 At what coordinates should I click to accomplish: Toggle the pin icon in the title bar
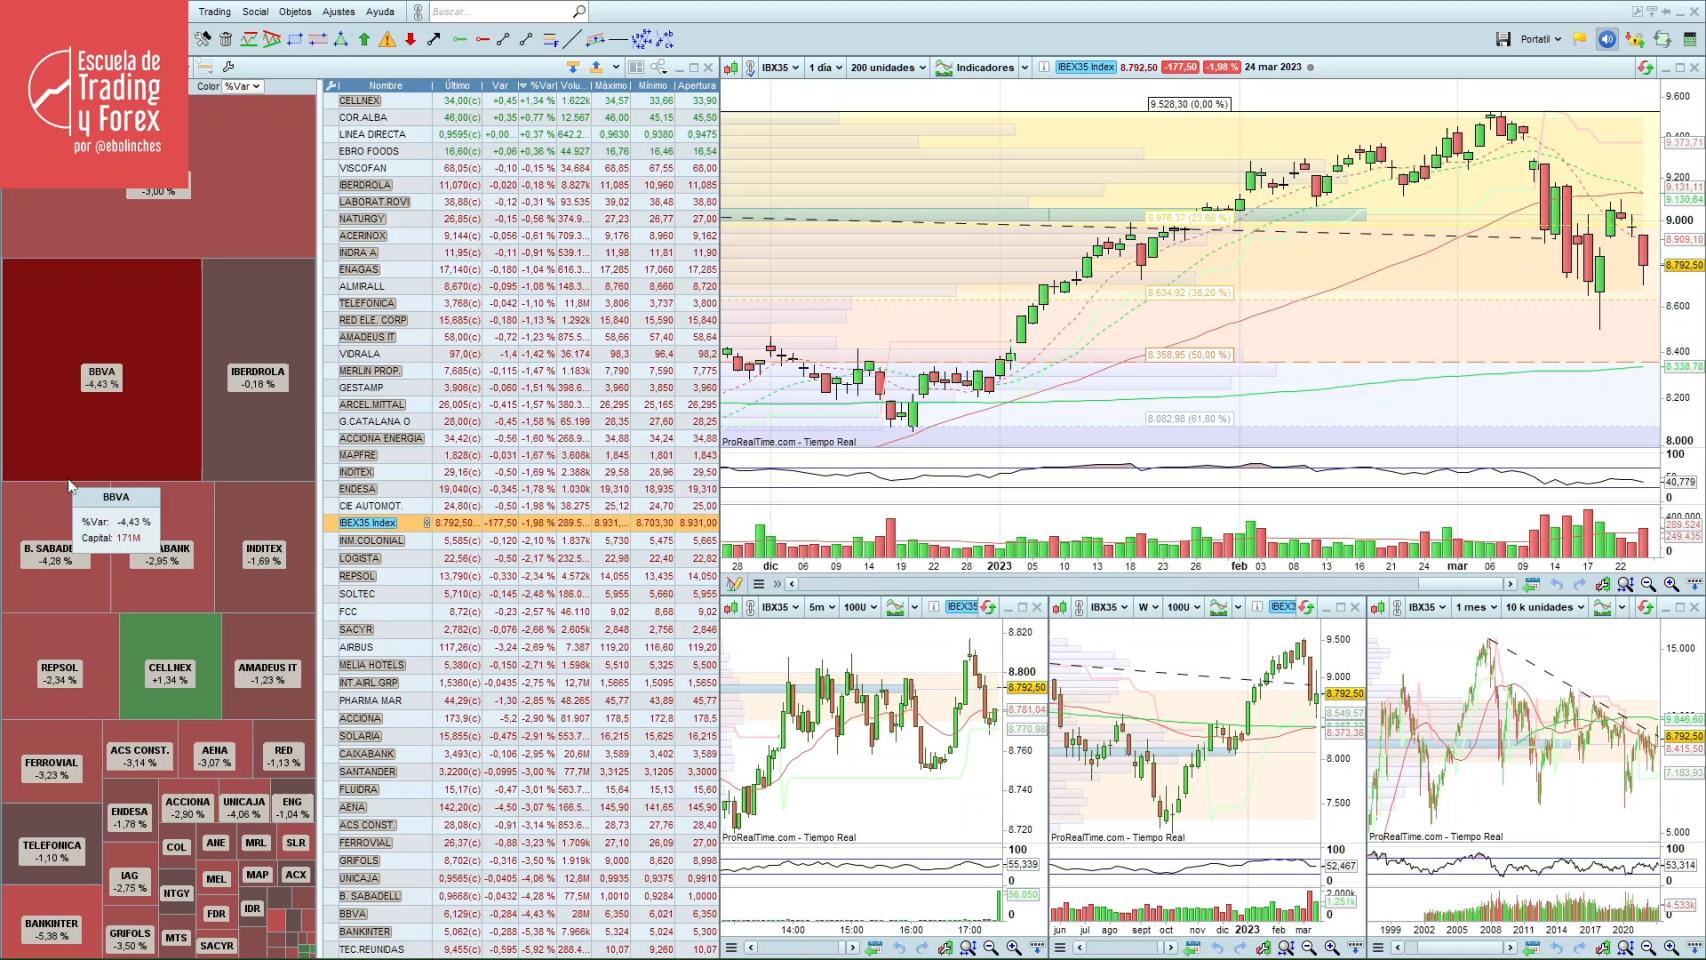(1666, 11)
